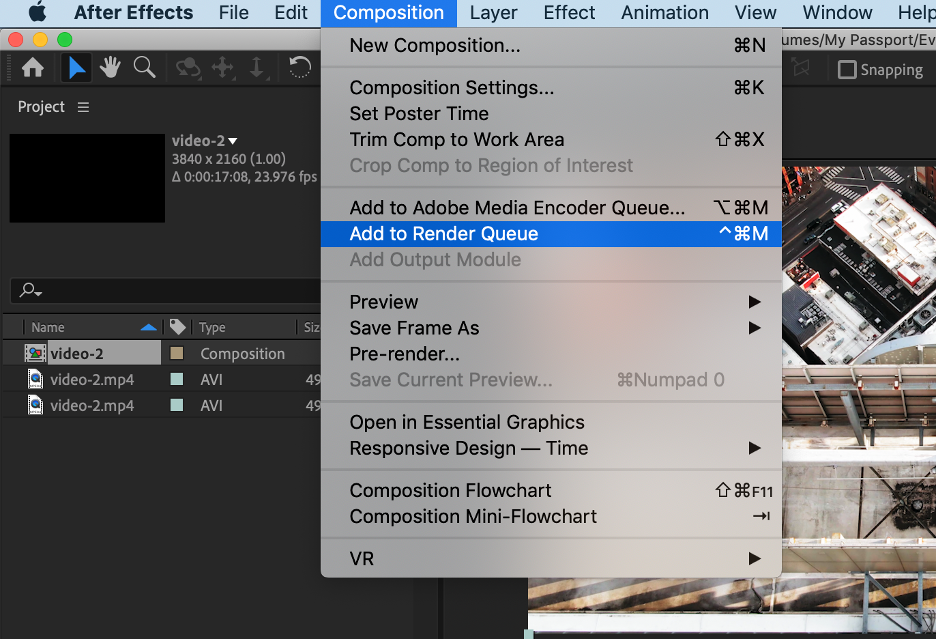Screen dimensions: 936x640
Task: Open Composition Settings menu entry
Action: pyautogui.click(x=451, y=88)
